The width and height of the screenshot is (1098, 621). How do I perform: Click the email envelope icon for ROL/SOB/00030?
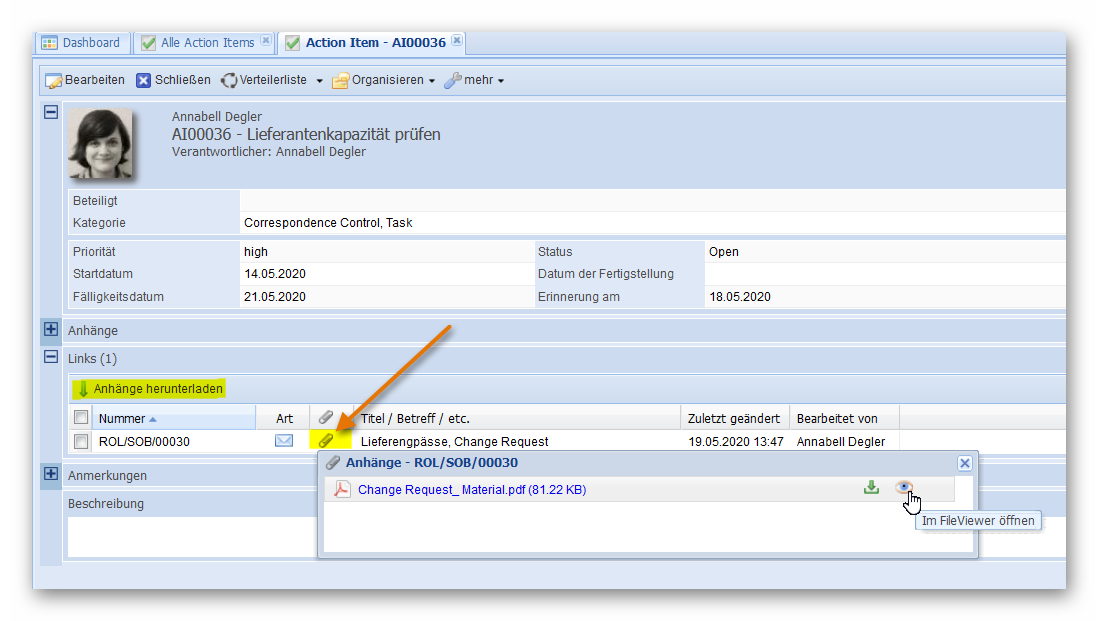point(284,441)
